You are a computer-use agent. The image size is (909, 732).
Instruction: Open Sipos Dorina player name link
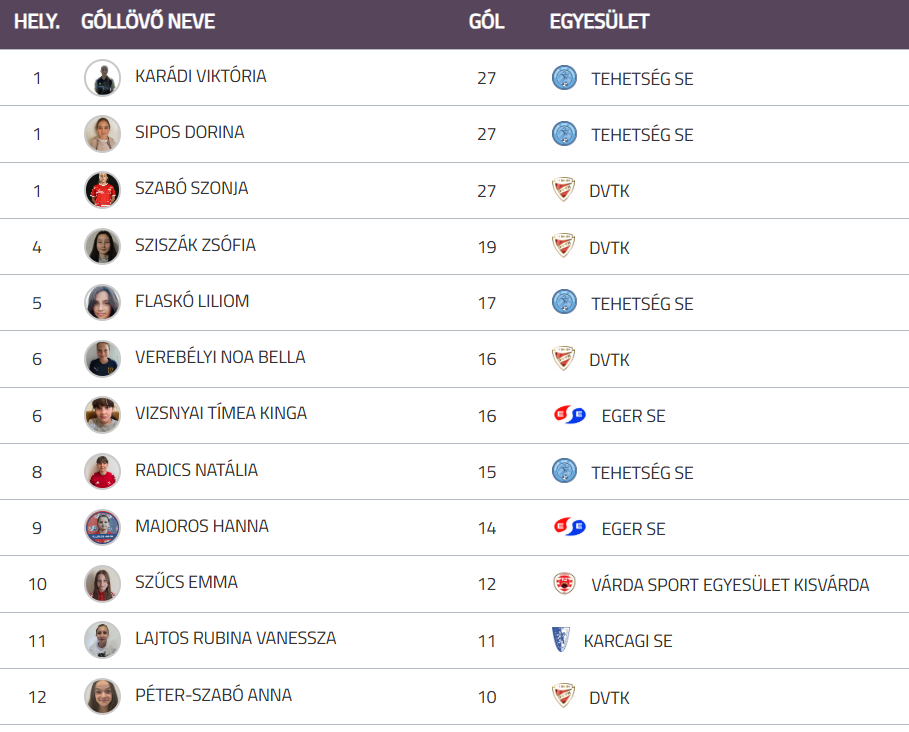[x=190, y=132]
